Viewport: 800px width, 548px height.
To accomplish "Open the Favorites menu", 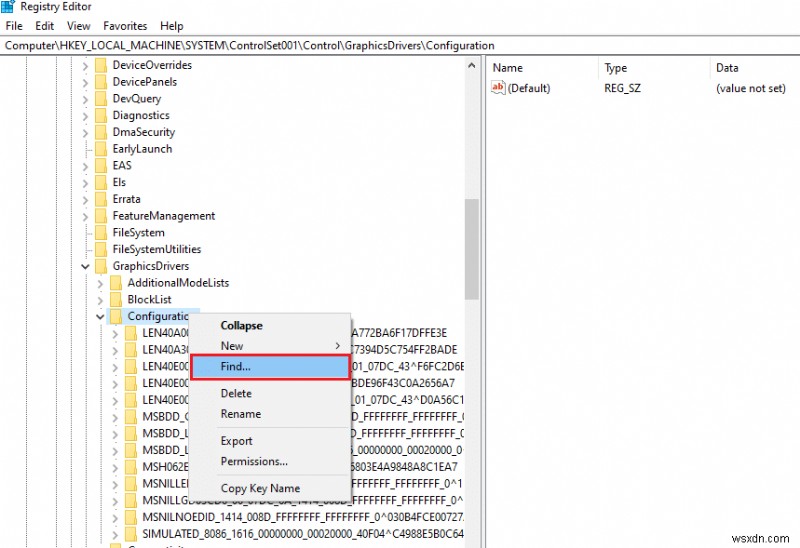I will click(x=125, y=26).
